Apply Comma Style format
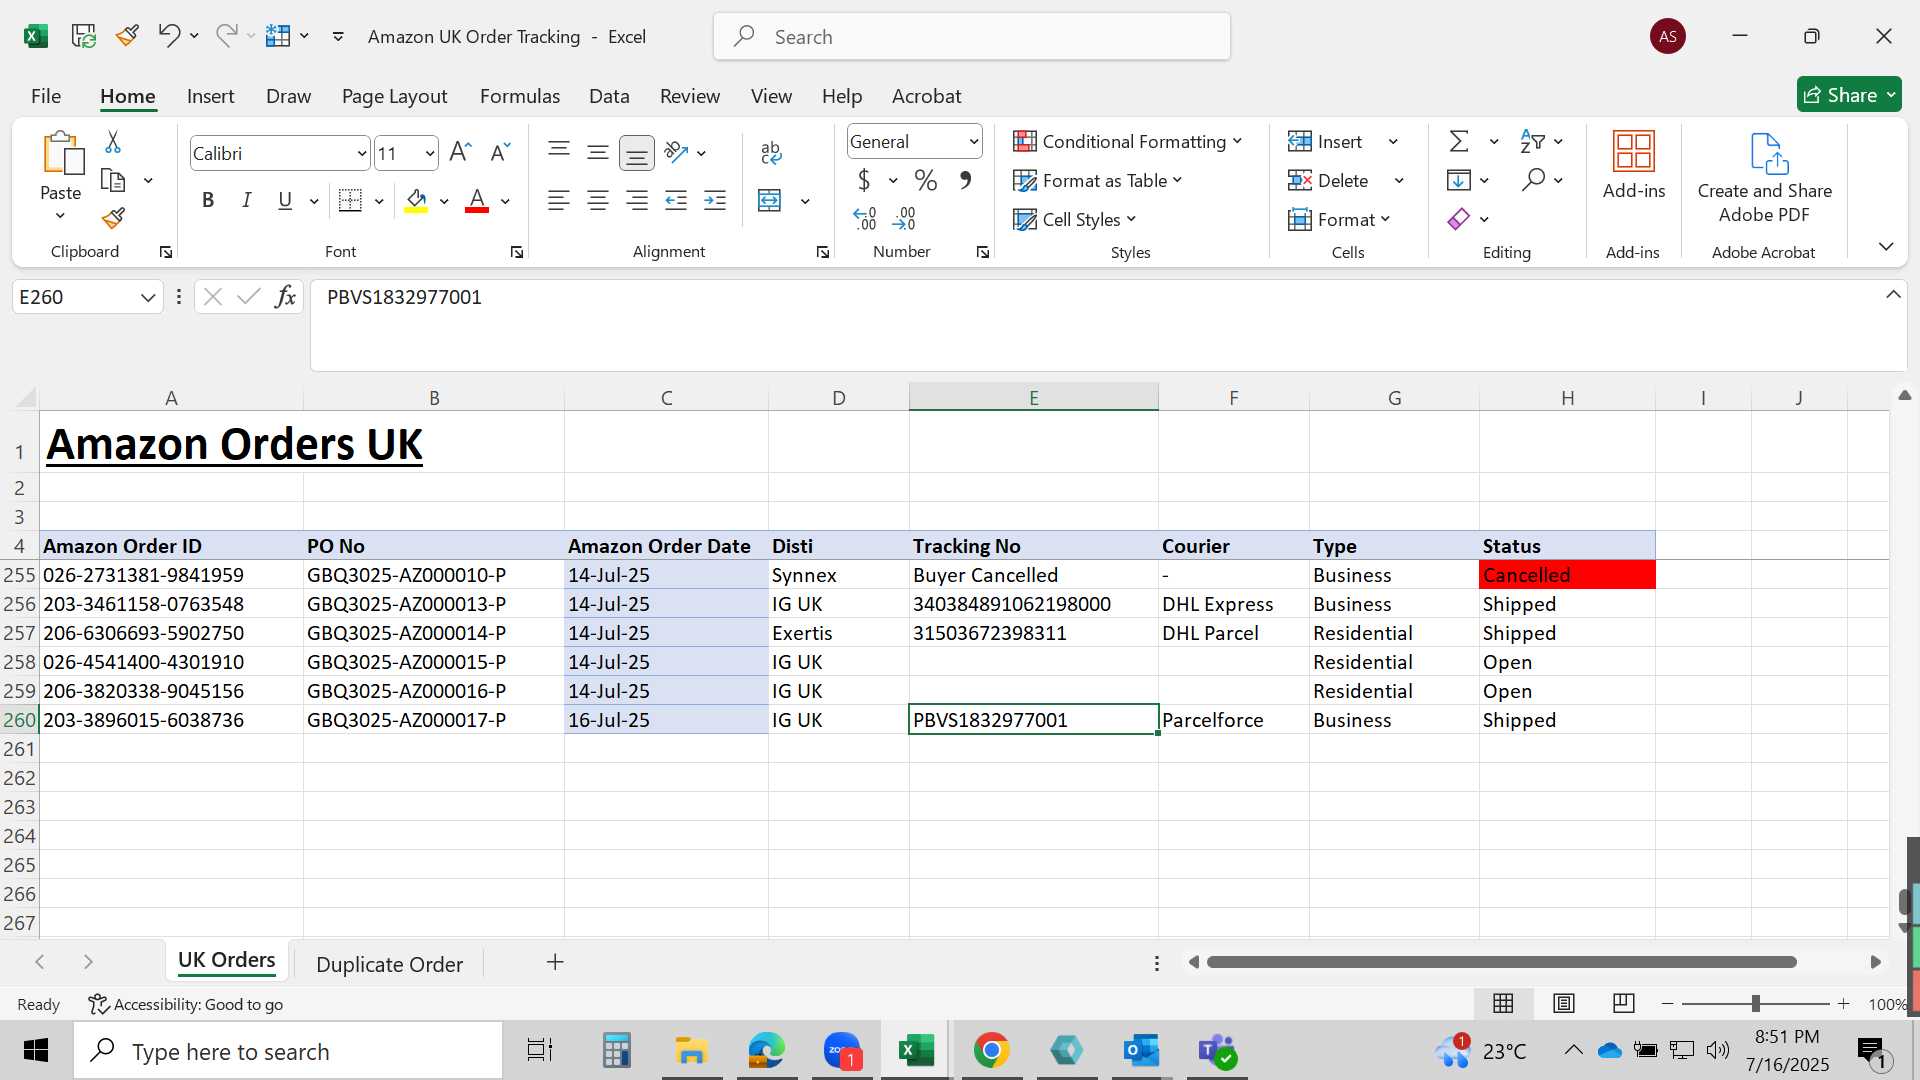1920x1080 pixels. tap(965, 180)
